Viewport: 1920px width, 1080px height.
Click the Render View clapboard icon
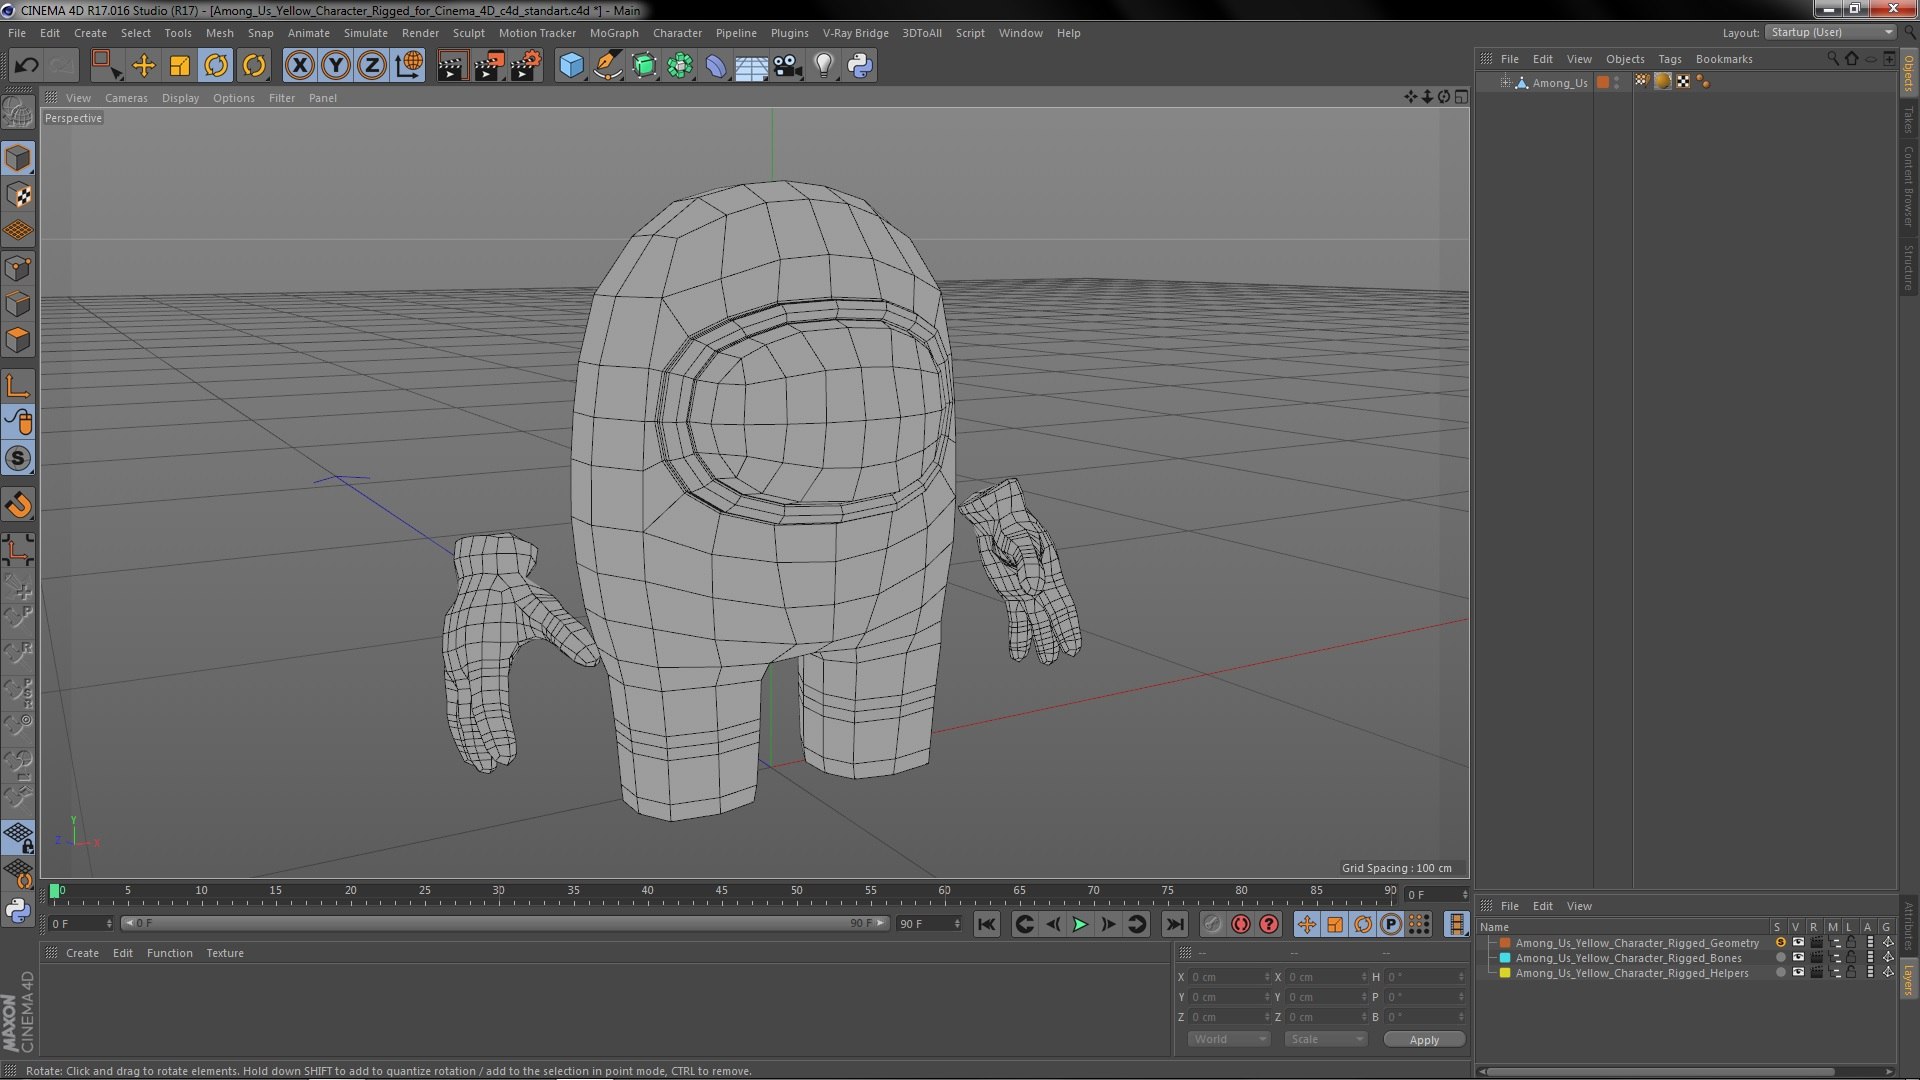coord(451,66)
